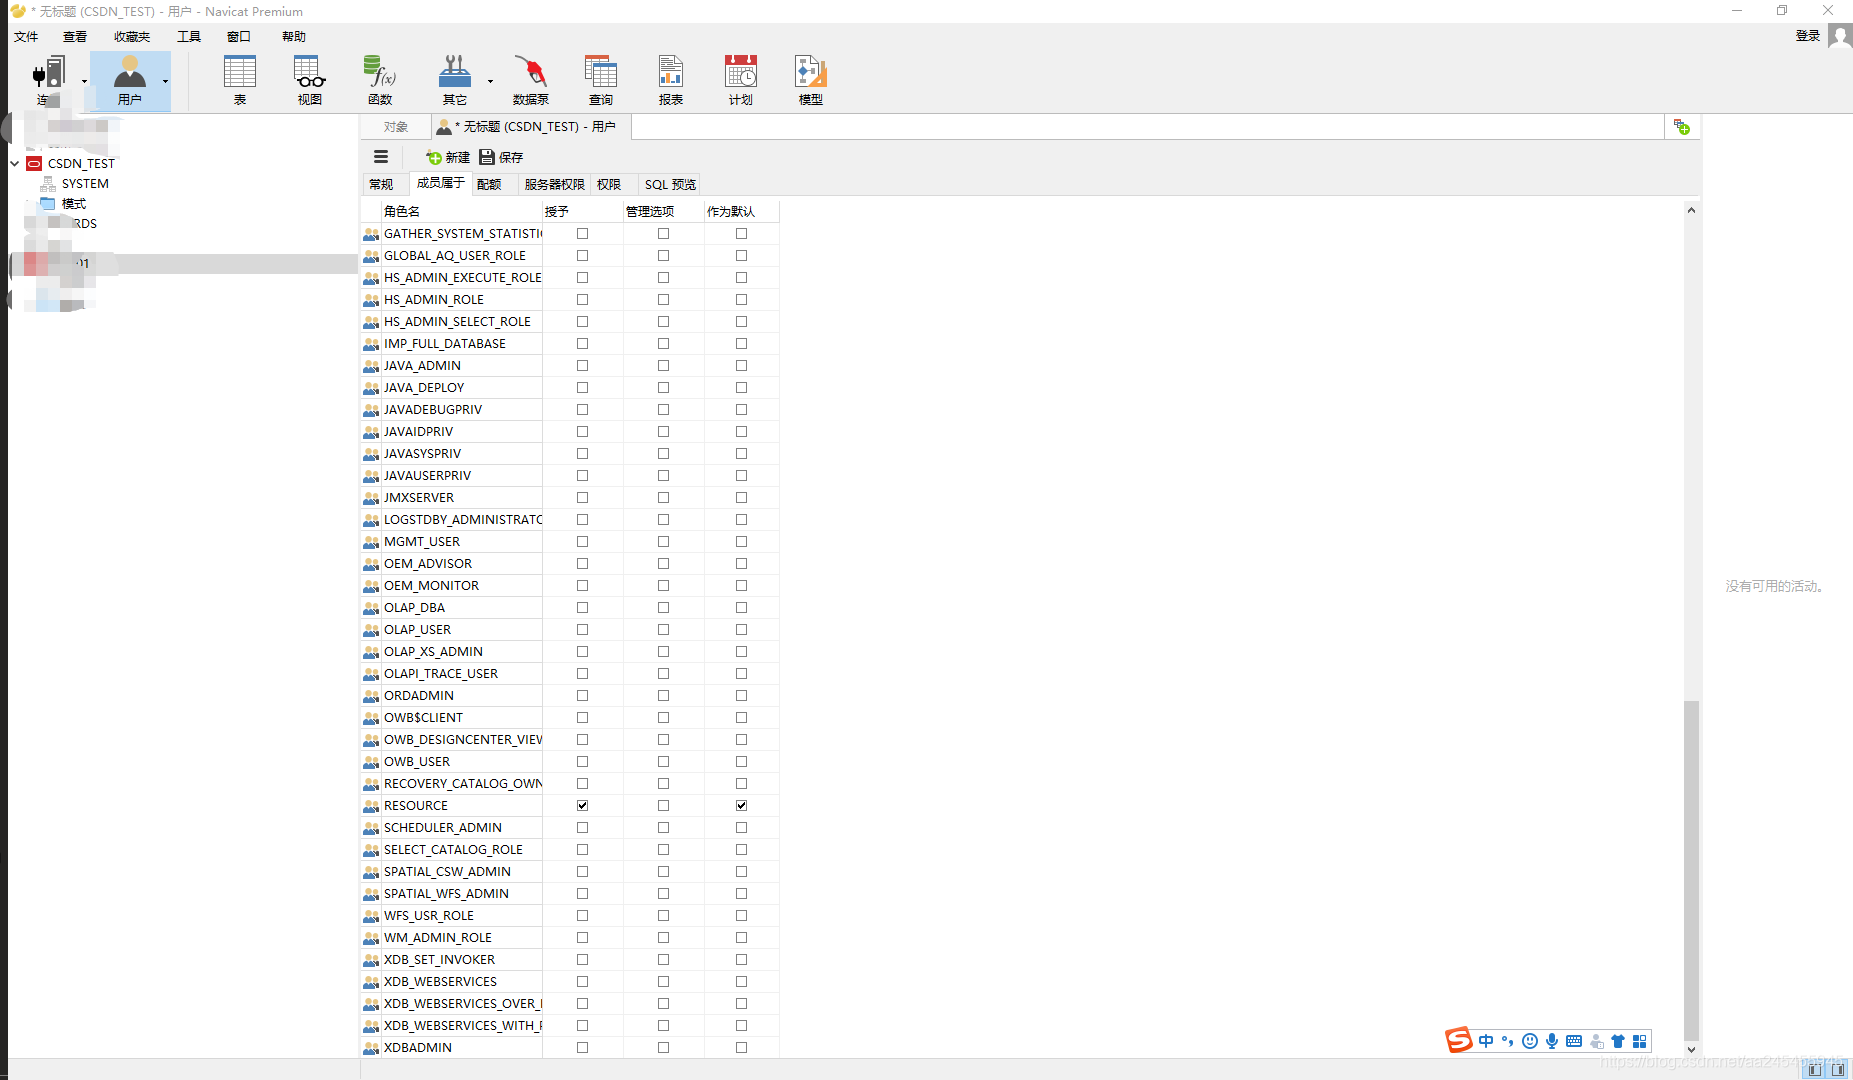Image resolution: width=1853 pixels, height=1080 pixels.
Task: Collapse the CSDN_TEST connection tree node
Action: tap(15, 163)
